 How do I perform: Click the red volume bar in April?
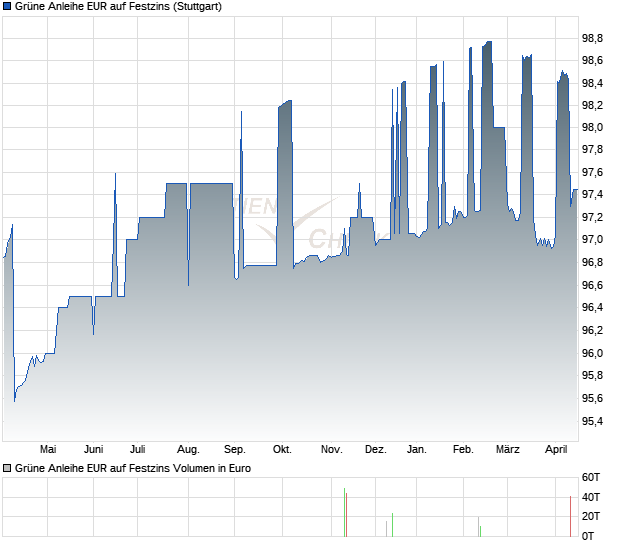coord(571,515)
